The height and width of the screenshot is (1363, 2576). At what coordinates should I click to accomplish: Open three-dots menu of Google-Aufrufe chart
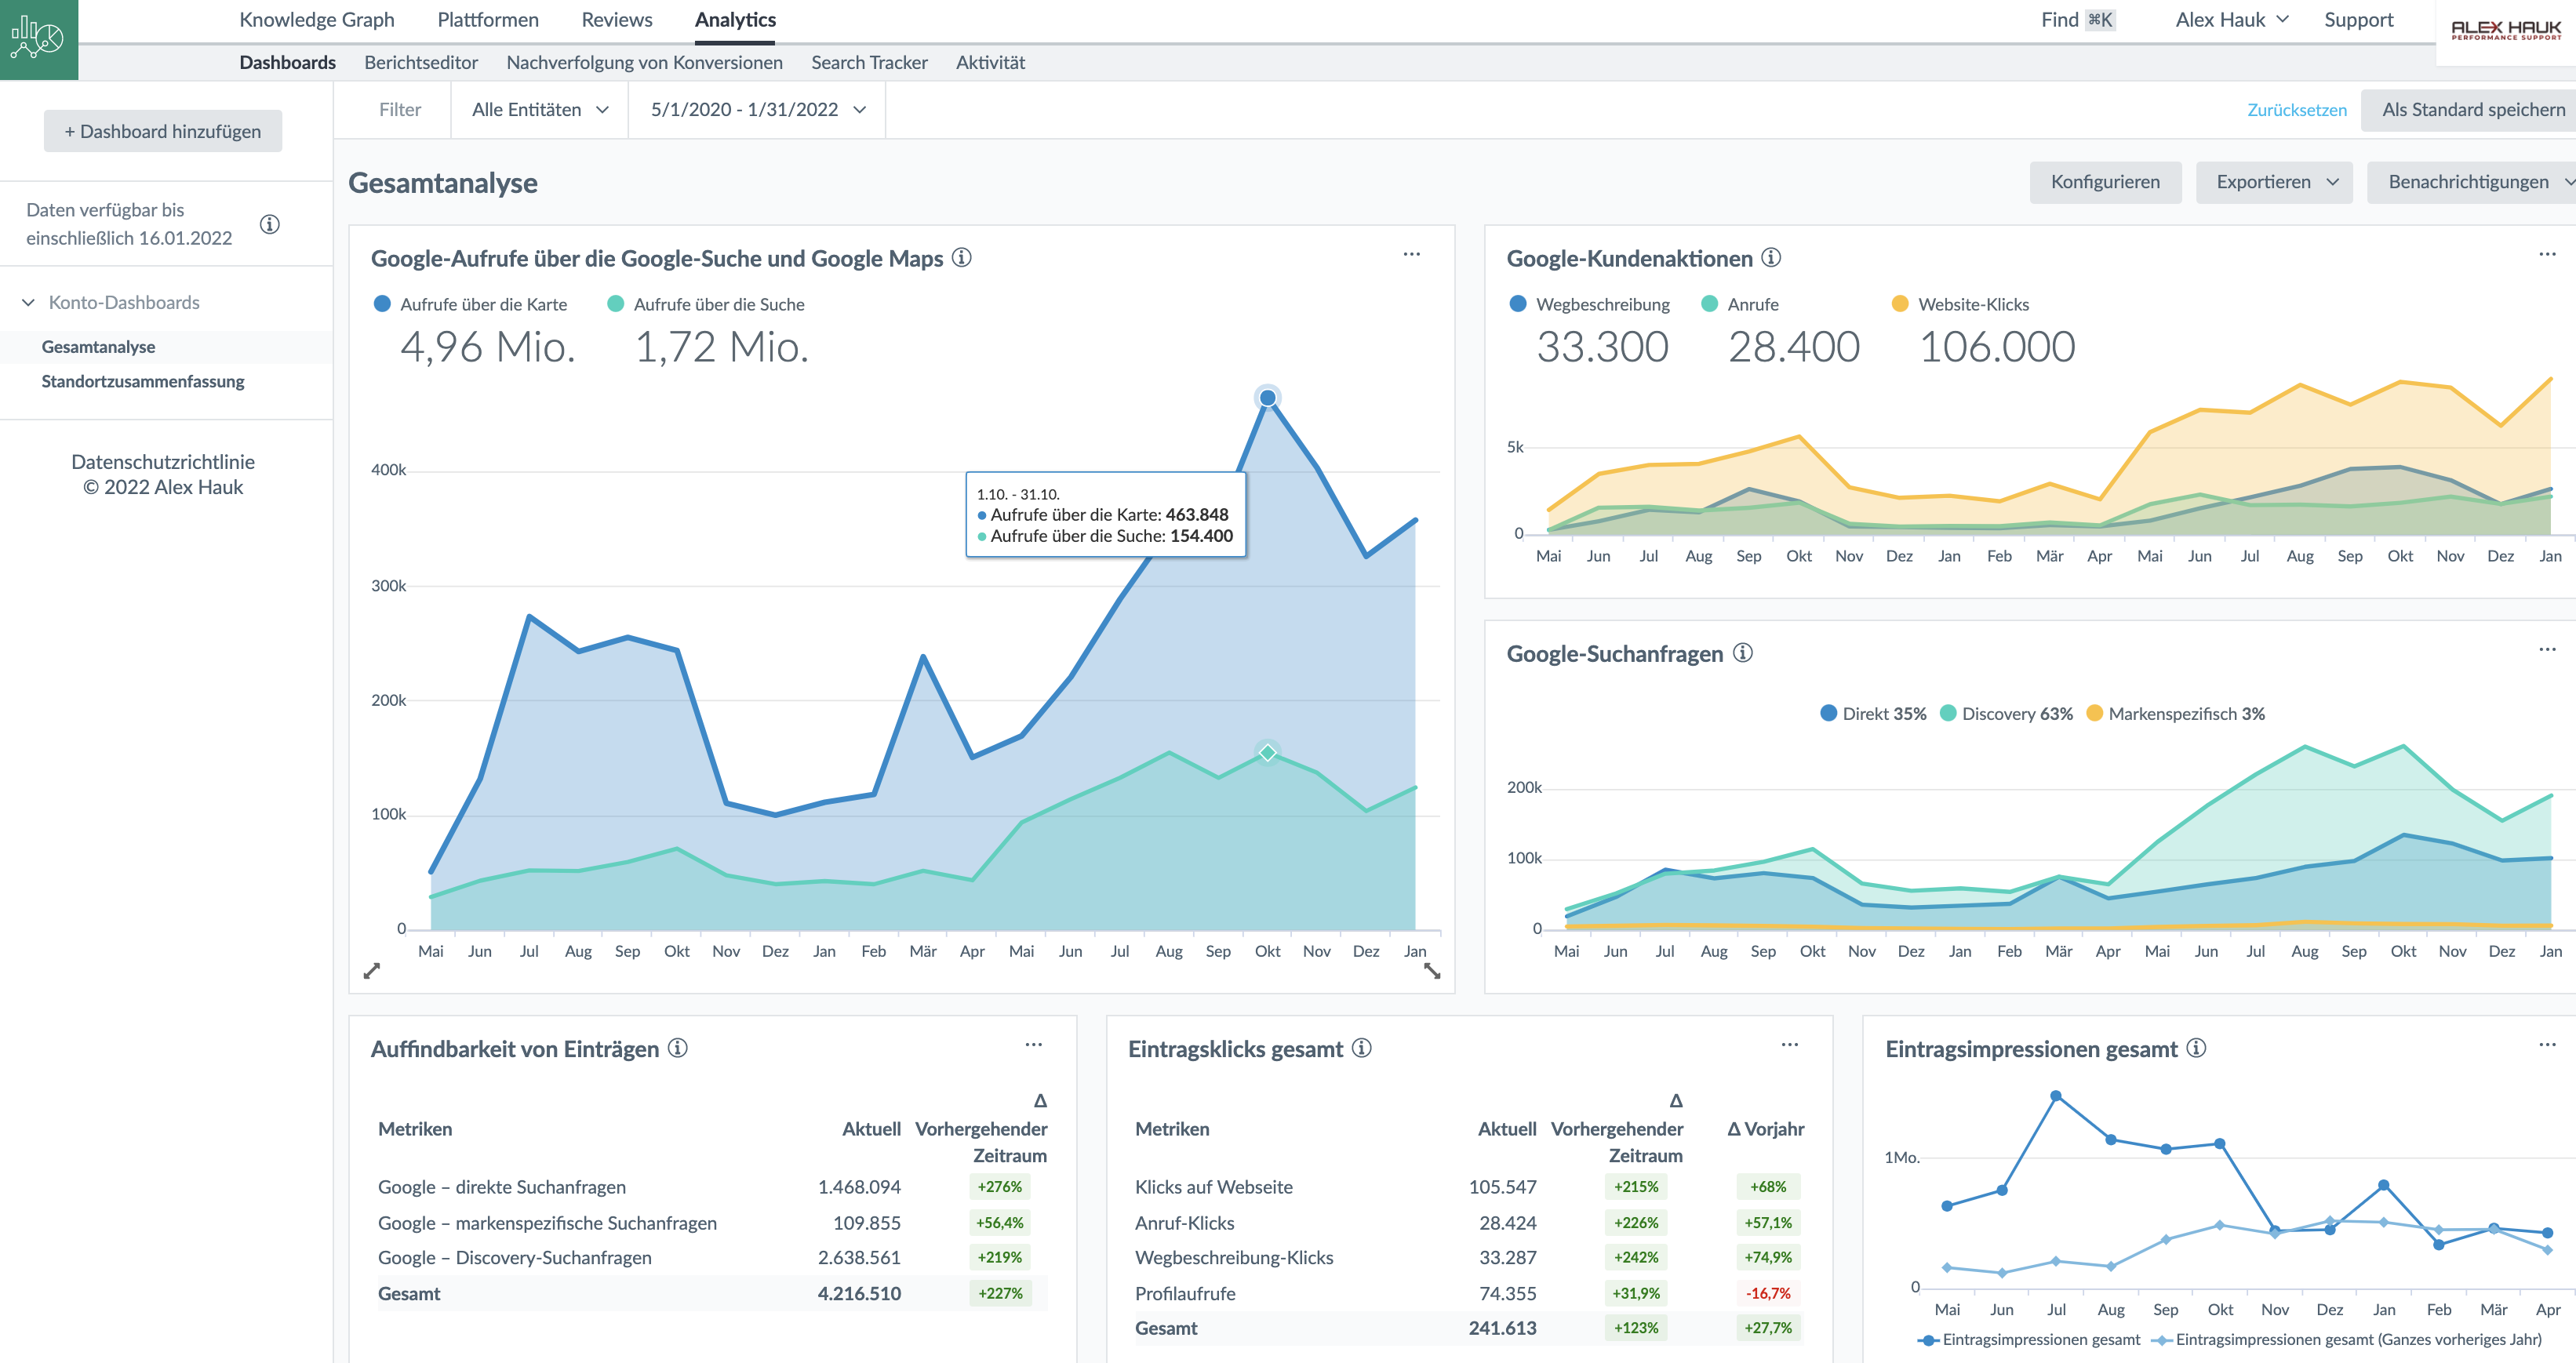coord(1411,255)
